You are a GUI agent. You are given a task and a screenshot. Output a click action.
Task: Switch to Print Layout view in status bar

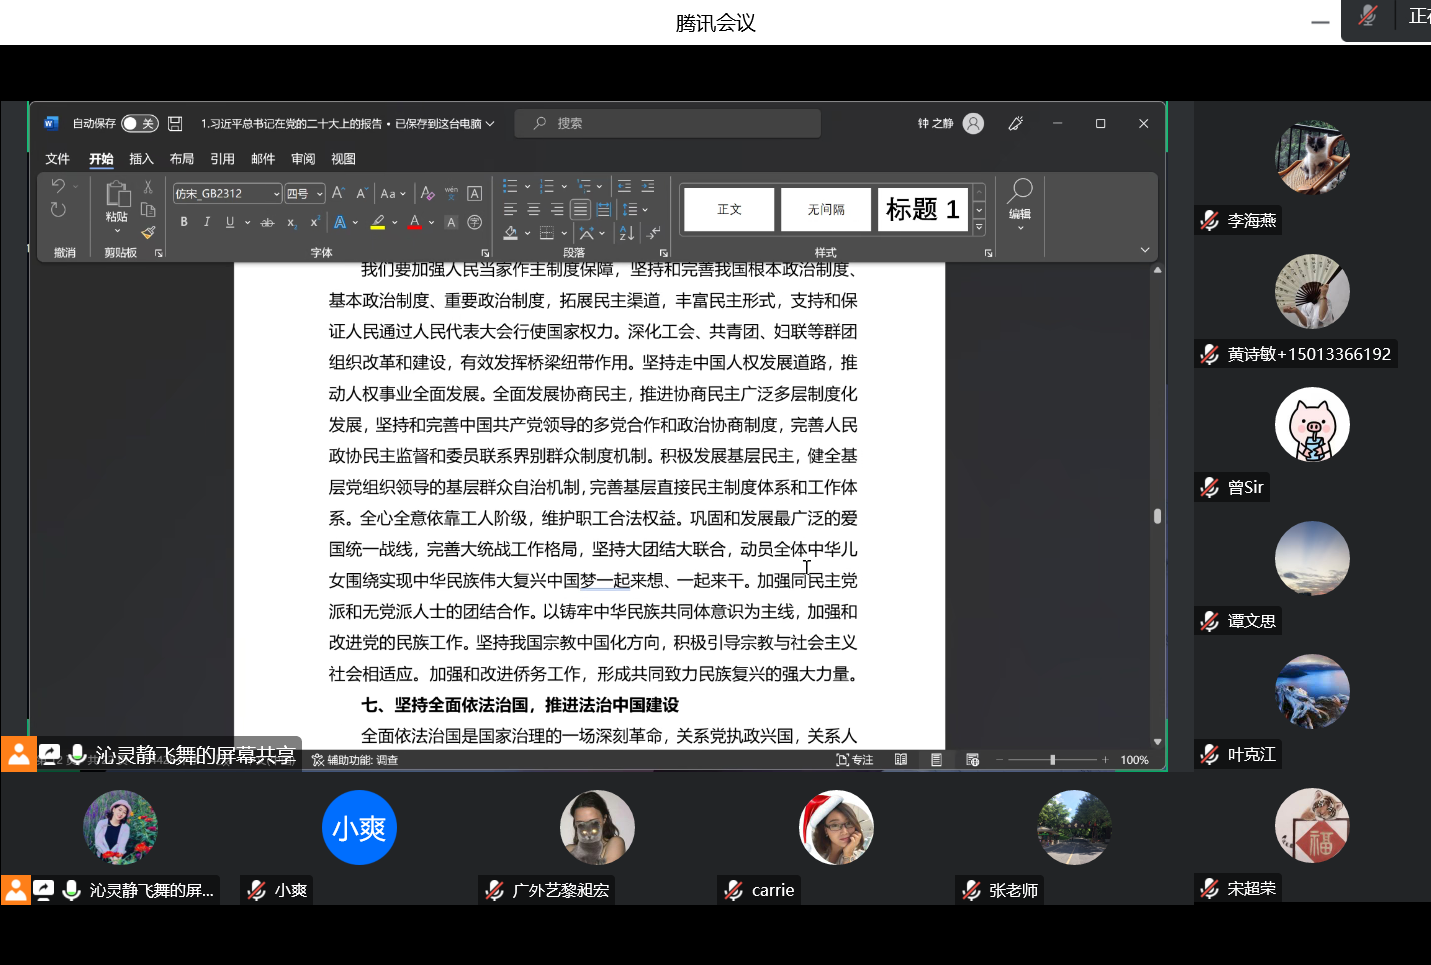pyautogui.click(x=937, y=760)
